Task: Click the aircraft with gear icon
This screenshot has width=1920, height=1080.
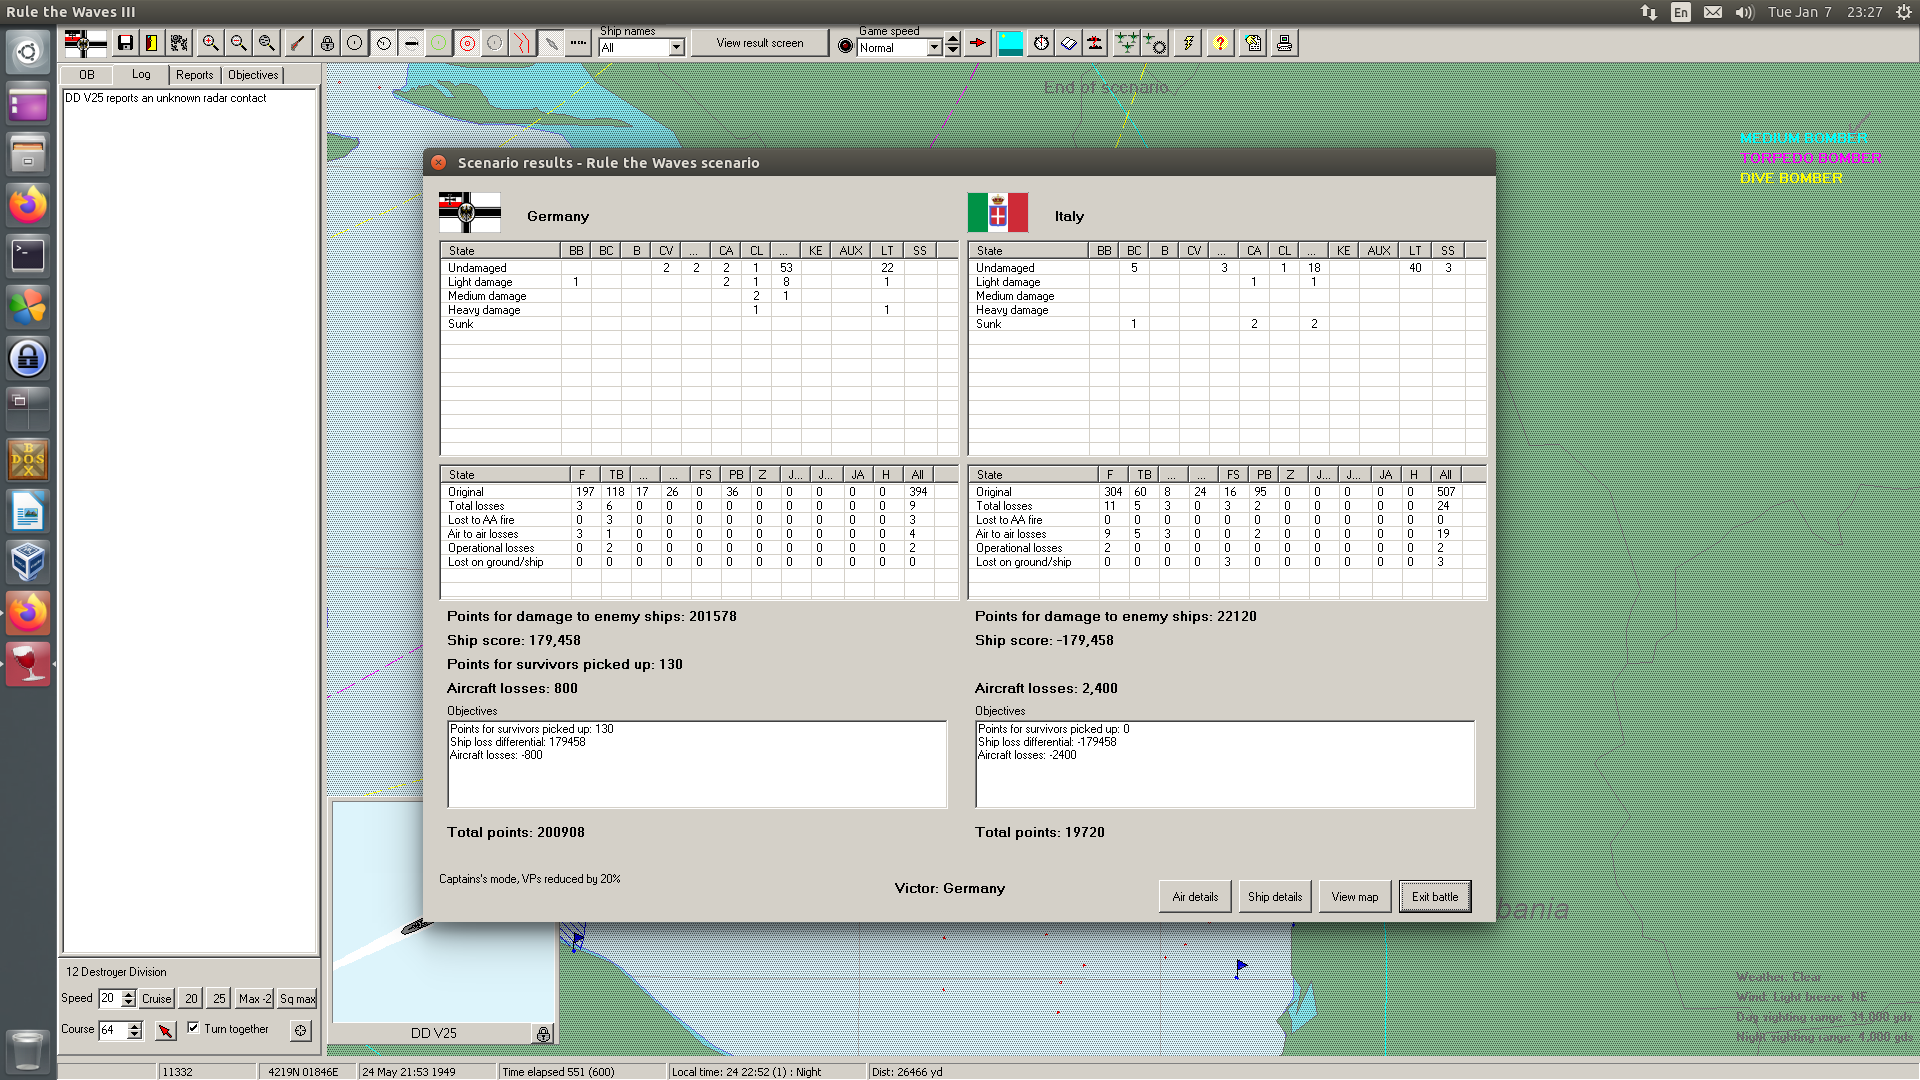Action: click(1155, 43)
